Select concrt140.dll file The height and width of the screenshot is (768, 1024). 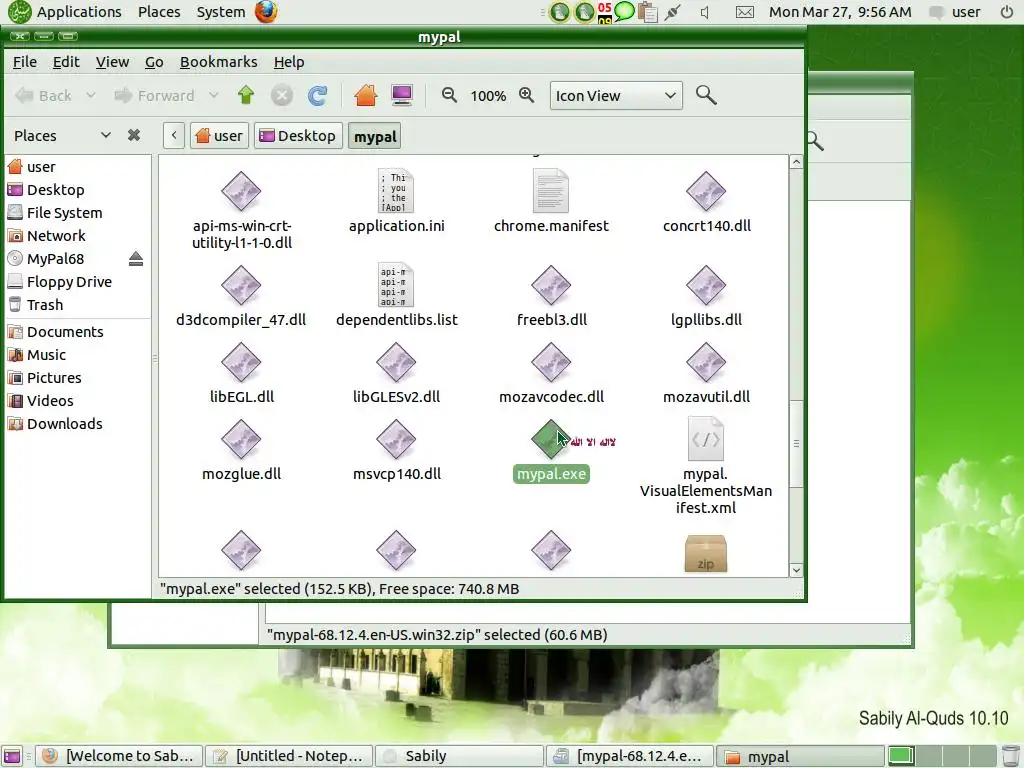tap(706, 200)
